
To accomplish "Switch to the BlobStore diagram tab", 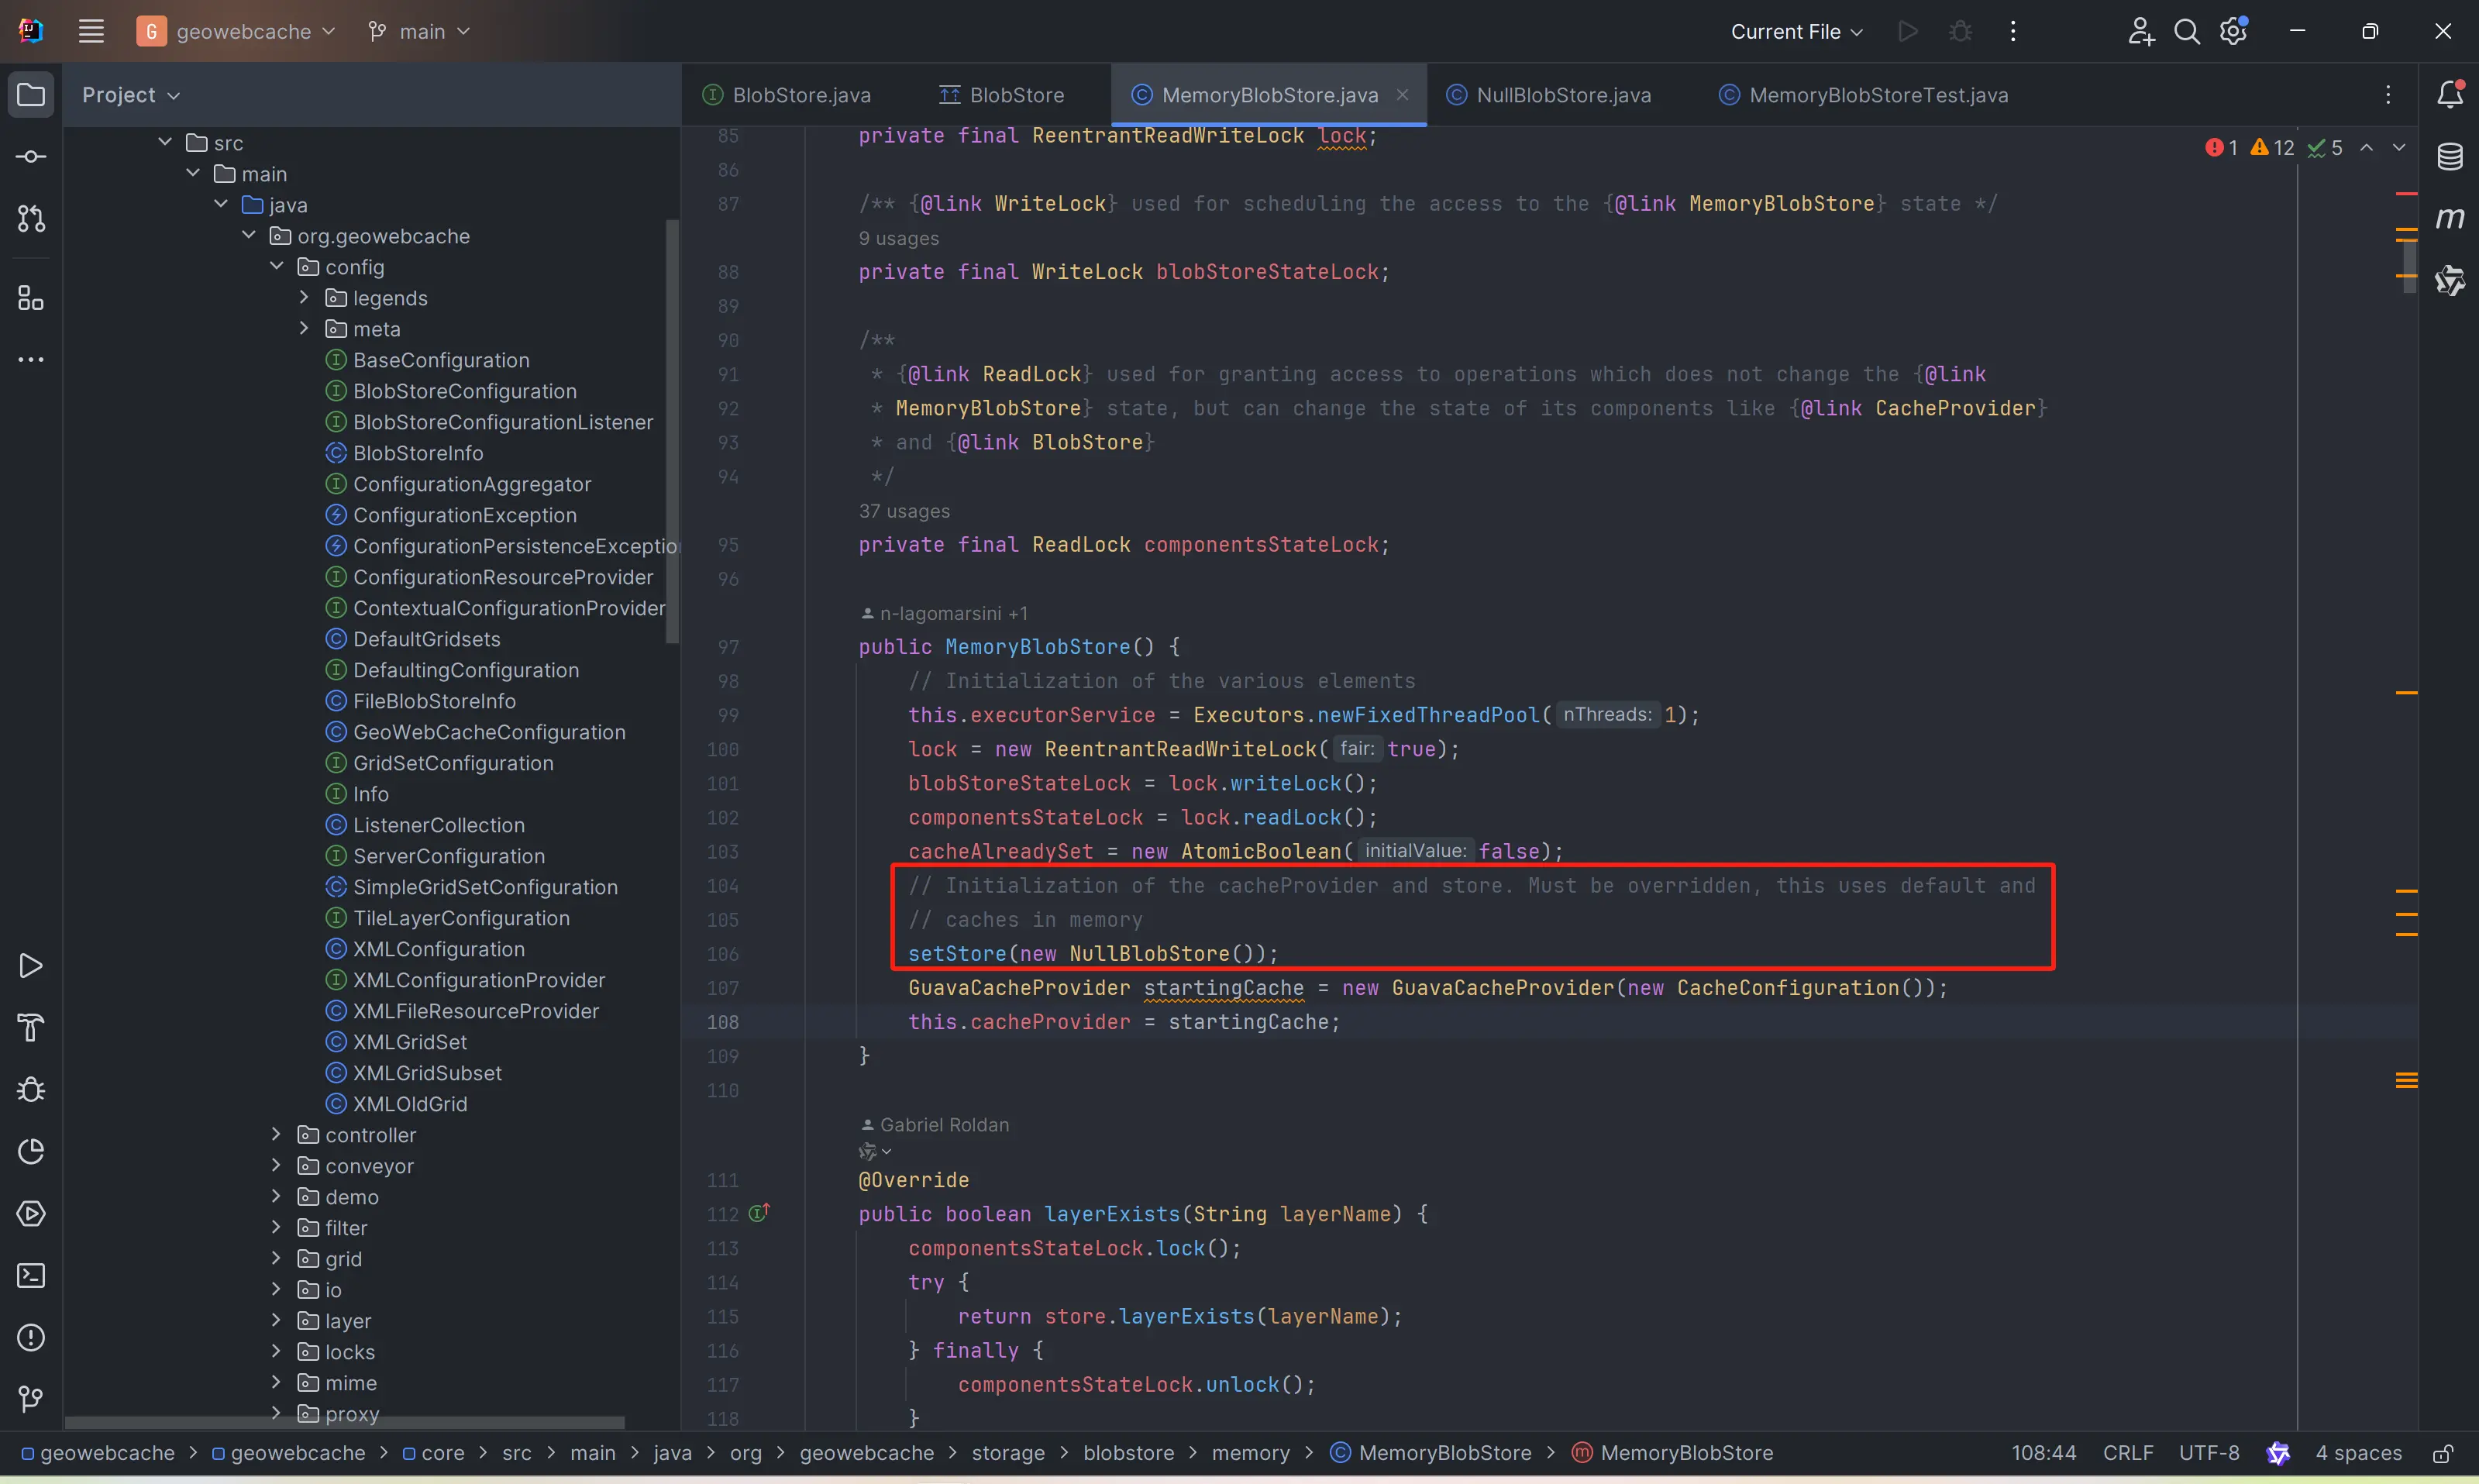I will point(1002,95).
